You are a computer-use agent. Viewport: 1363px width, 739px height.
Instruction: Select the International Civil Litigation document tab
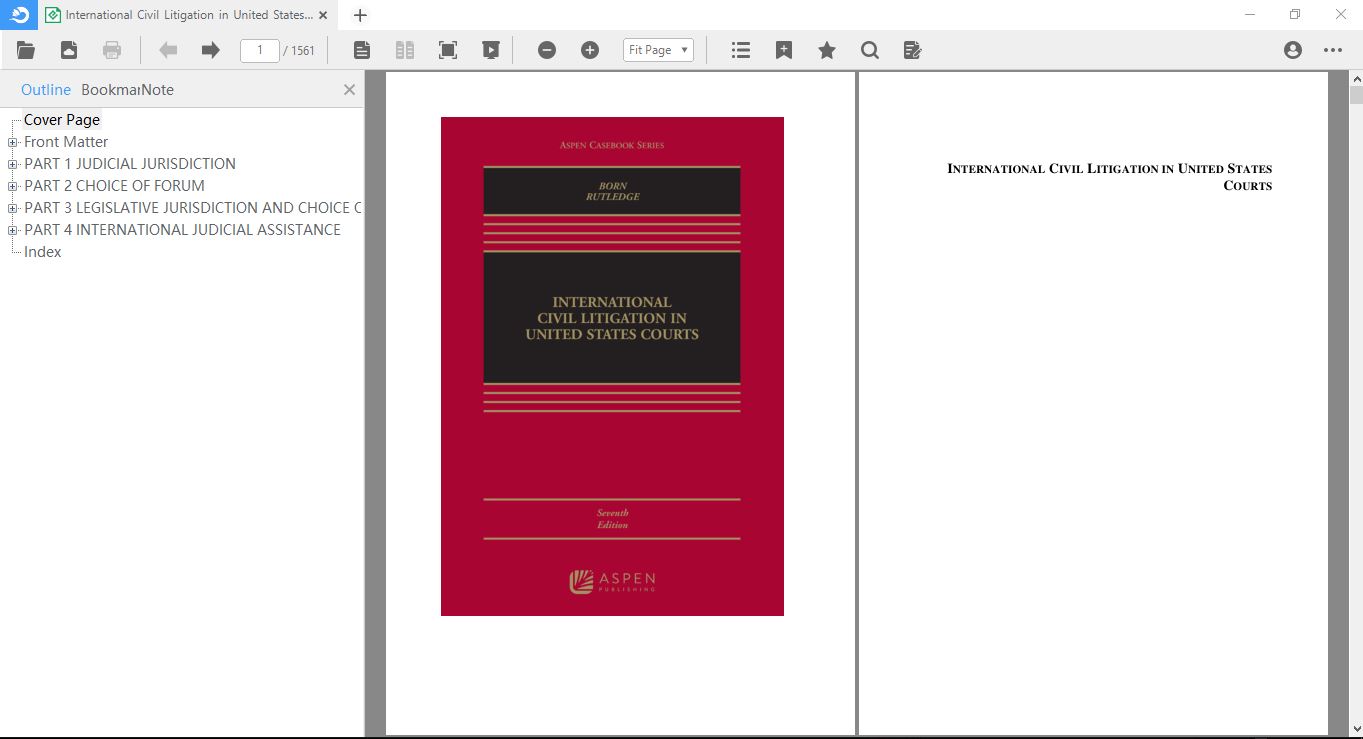[187, 15]
